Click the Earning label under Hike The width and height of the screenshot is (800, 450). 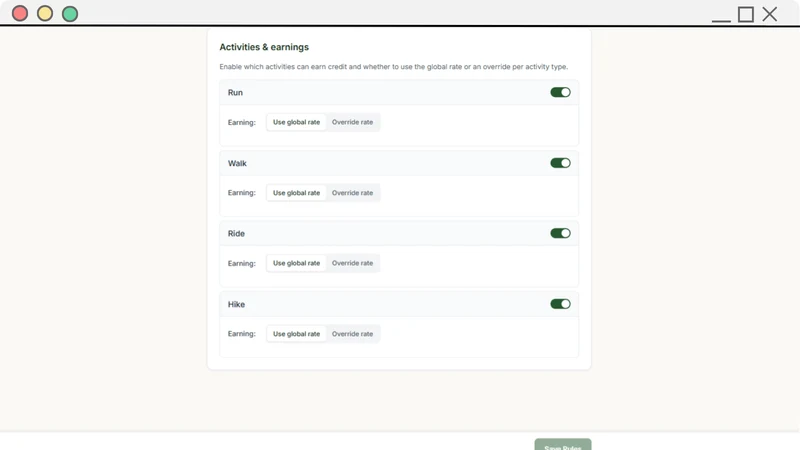[x=242, y=334]
